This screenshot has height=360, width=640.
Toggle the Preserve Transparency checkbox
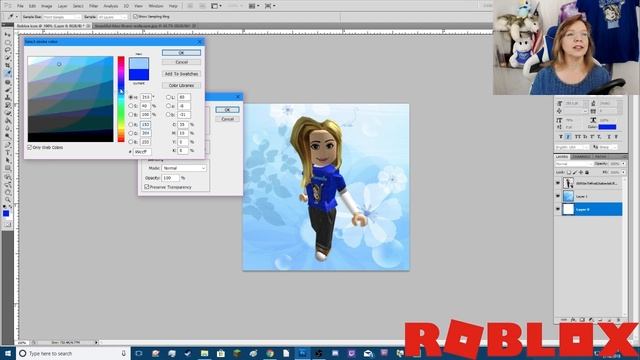147,187
